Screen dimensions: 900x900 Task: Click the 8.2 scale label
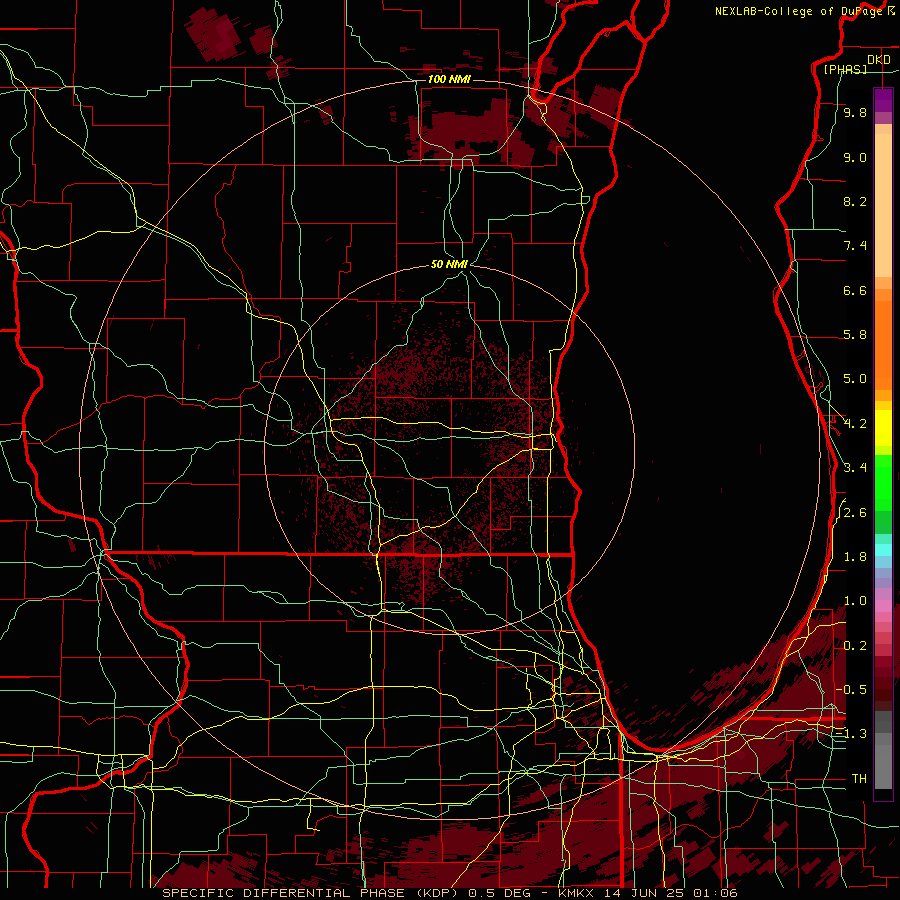[855, 201]
